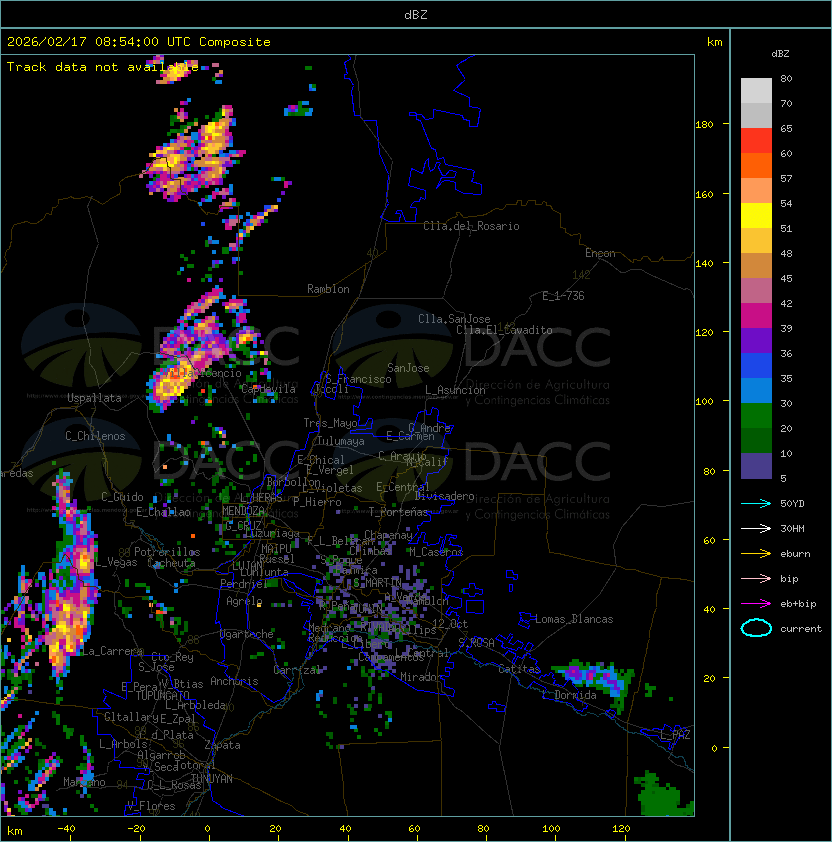Click the '30HM' legend label
The height and width of the screenshot is (842, 832).
coord(792,528)
